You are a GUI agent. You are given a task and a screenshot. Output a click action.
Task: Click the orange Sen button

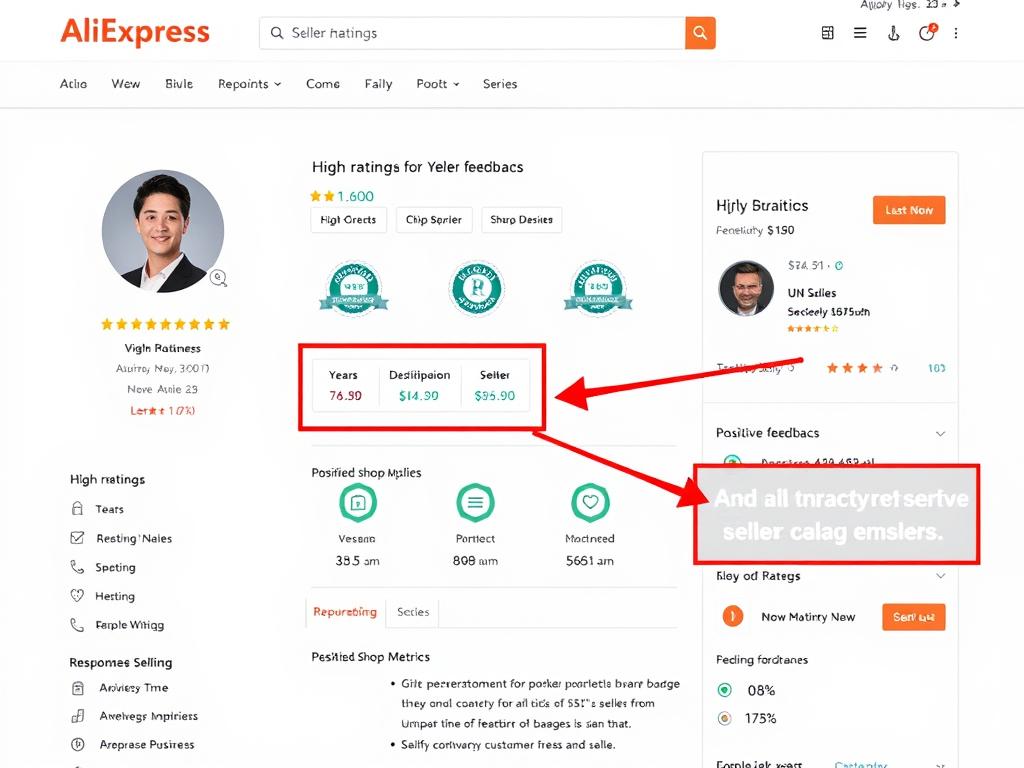click(x=914, y=617)
